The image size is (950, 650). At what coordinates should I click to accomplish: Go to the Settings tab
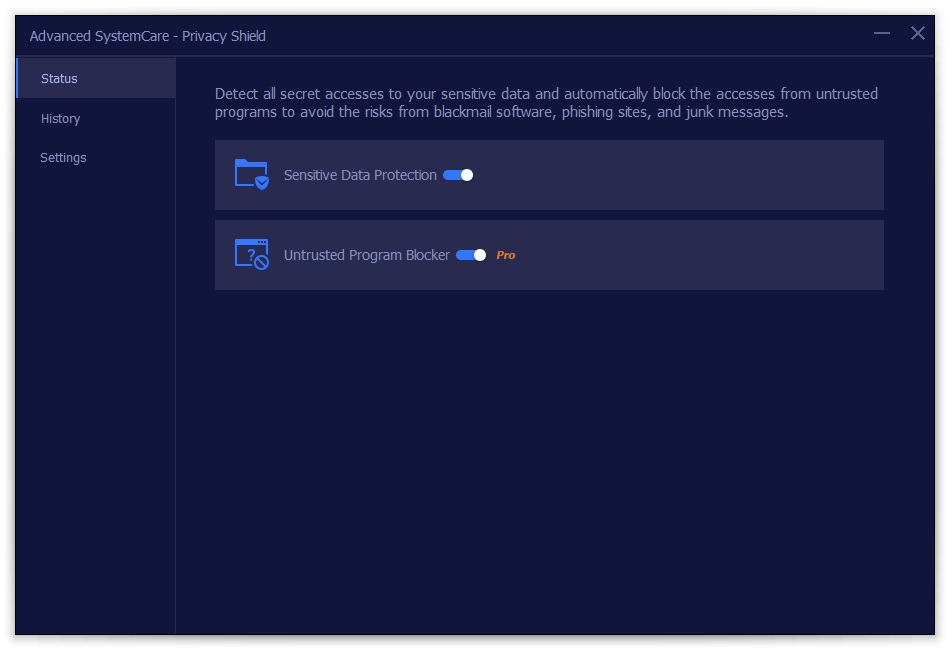point(63,158)
